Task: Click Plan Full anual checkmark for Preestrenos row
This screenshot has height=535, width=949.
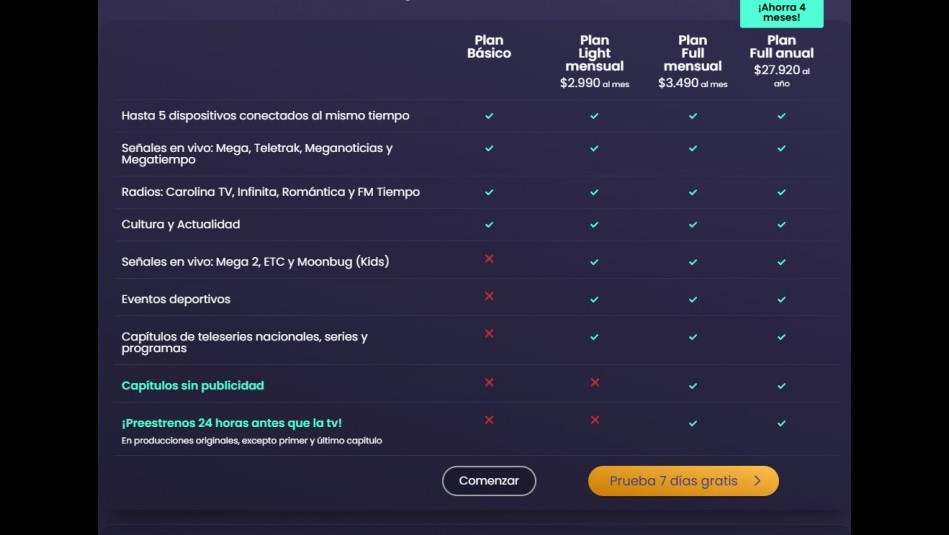Action: (x=781, y=423)
